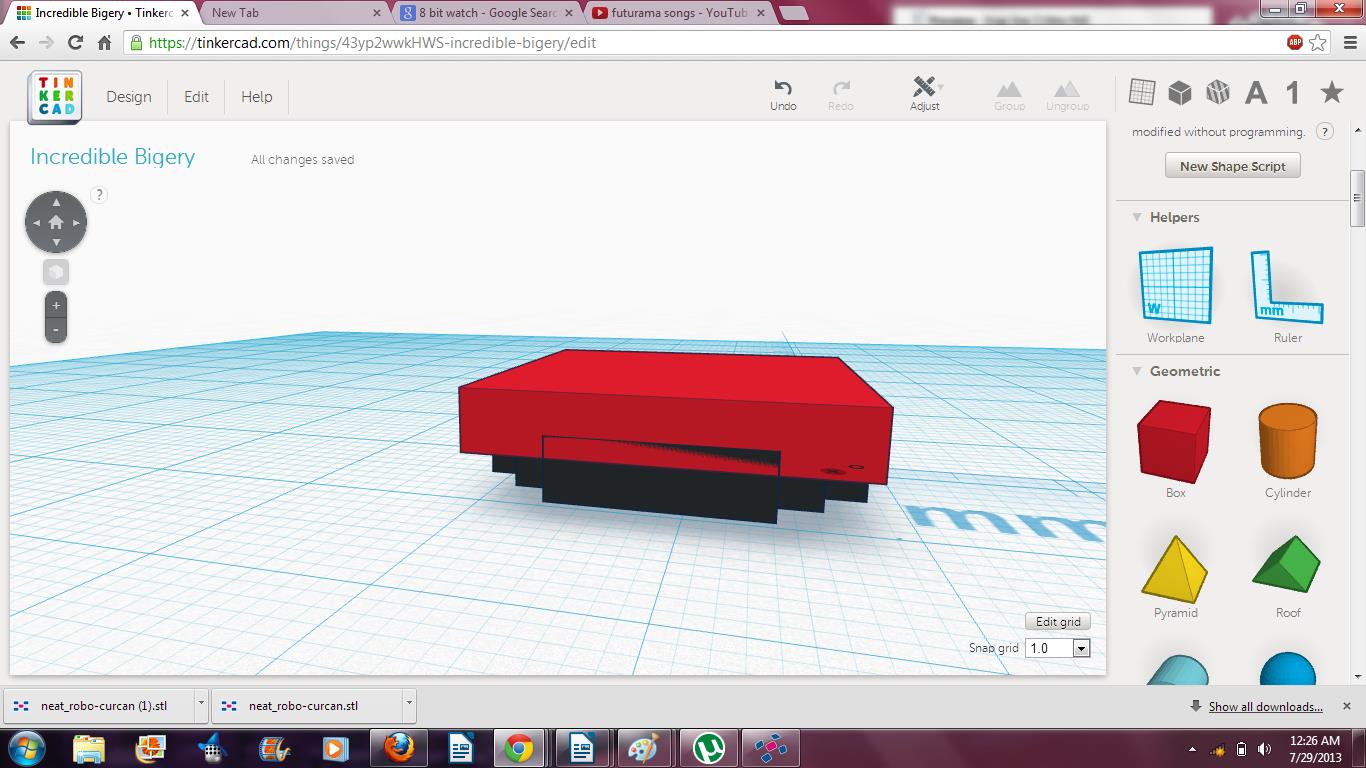Click the solid cube icon in sidebar

point(1180,92)
